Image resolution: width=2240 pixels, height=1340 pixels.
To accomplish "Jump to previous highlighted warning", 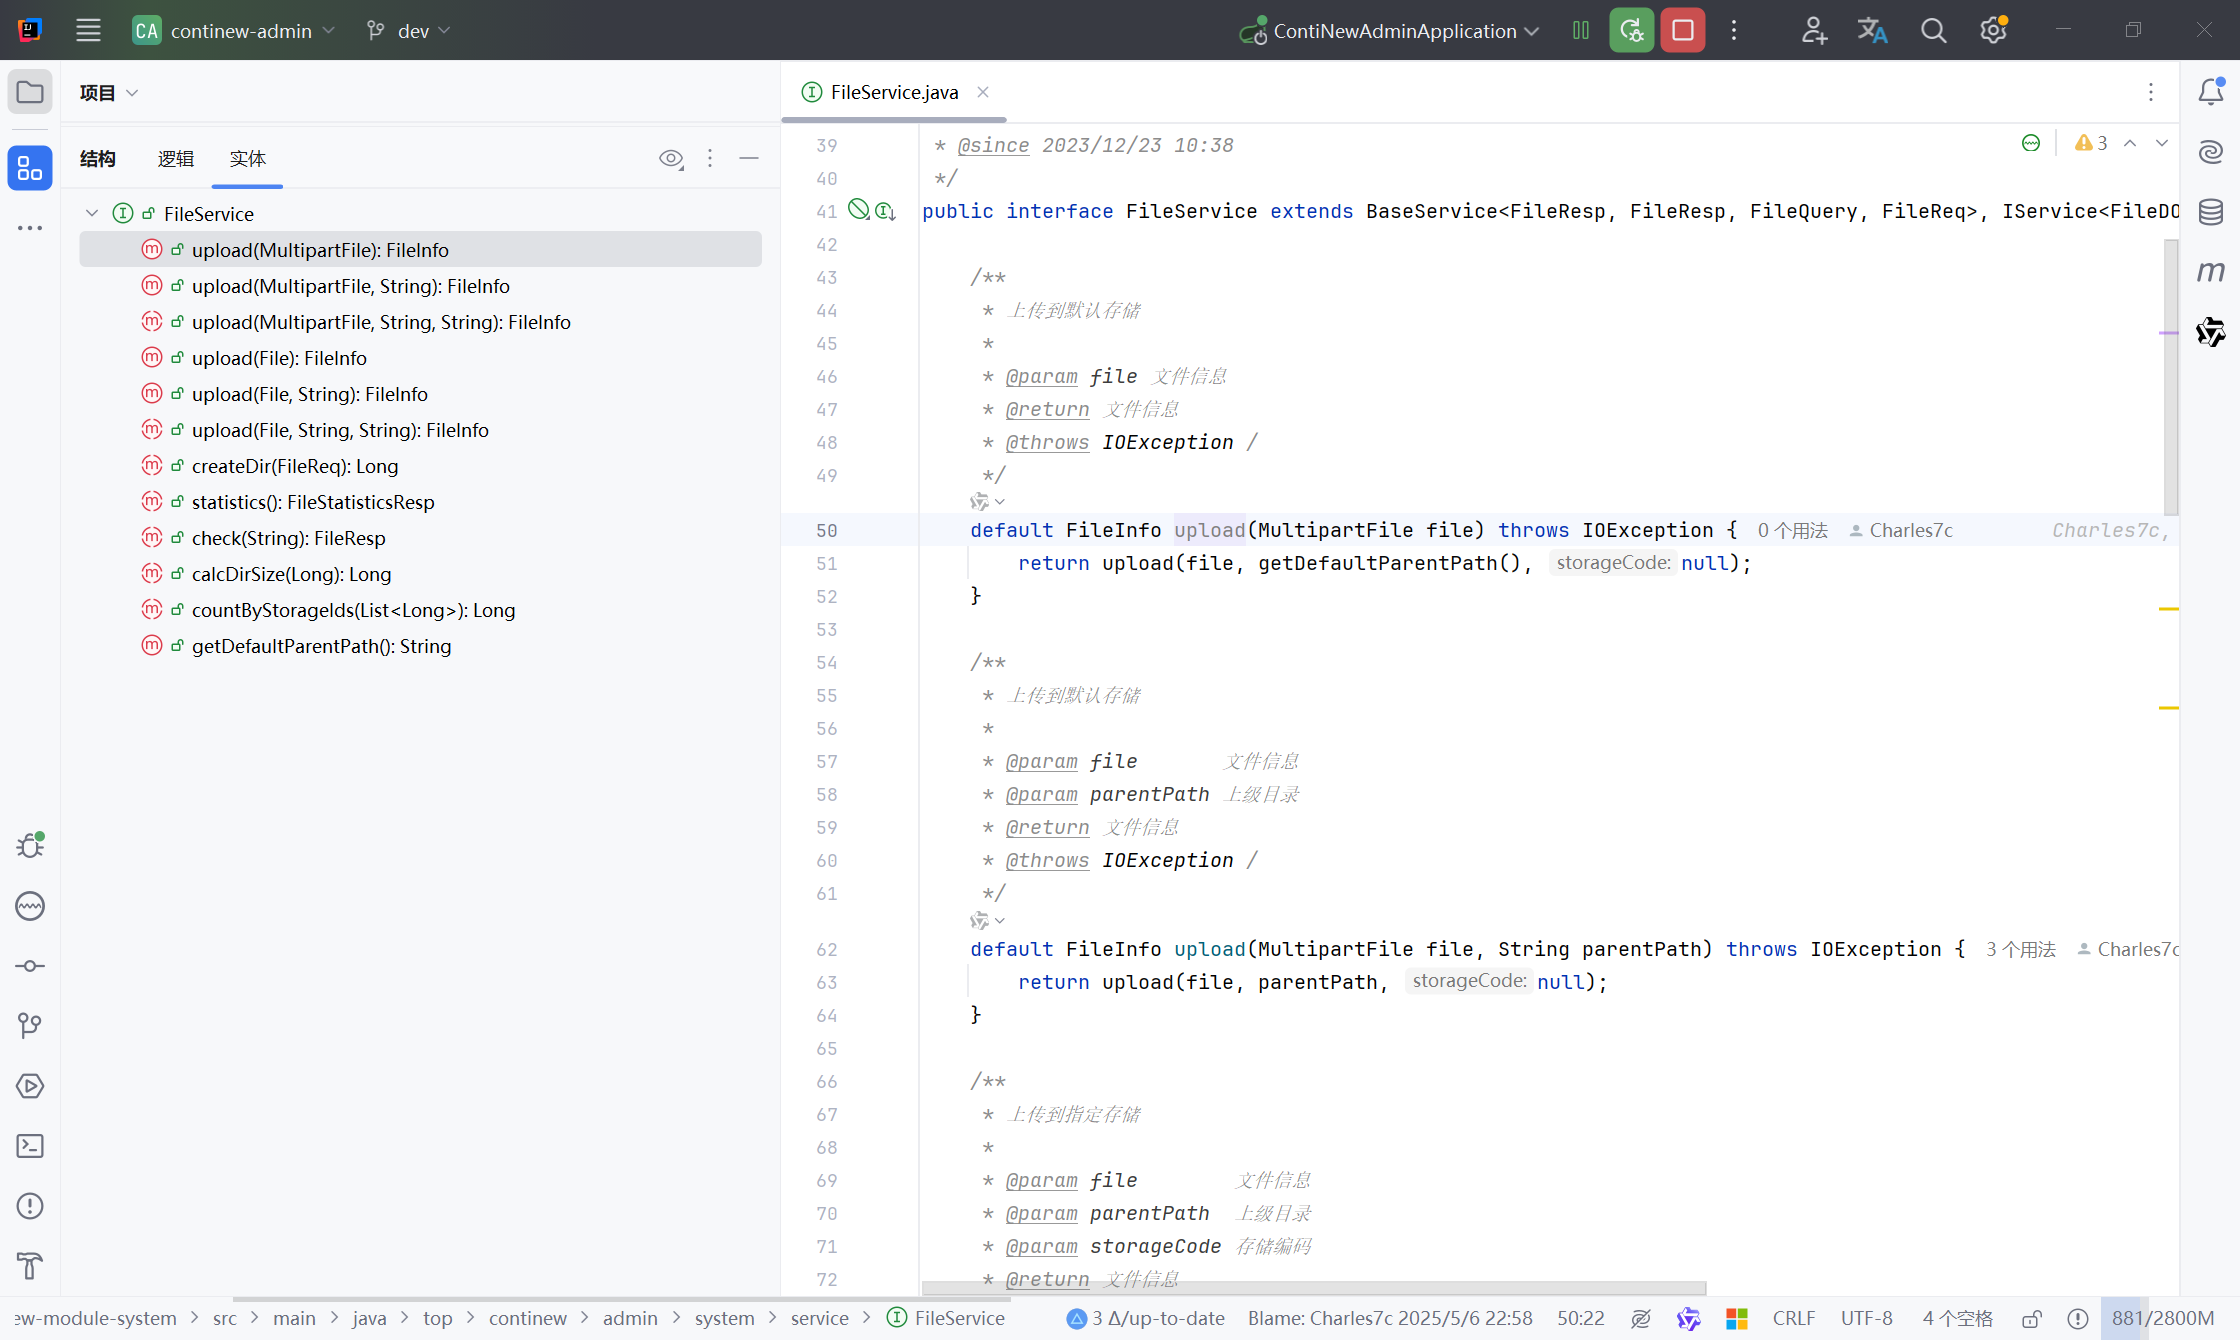I will click(2131, 143).
